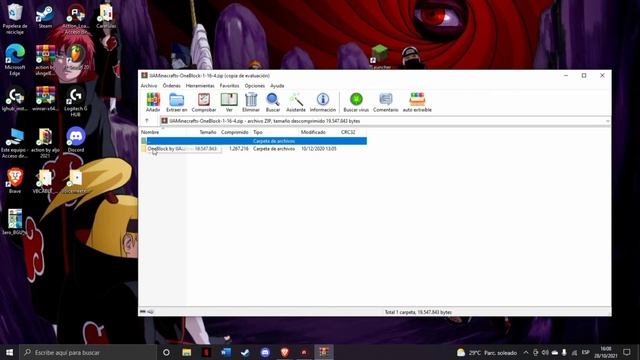Maximize the WinRAR window
Viewport: 640px width, 360px height.
tap(584, 76)
